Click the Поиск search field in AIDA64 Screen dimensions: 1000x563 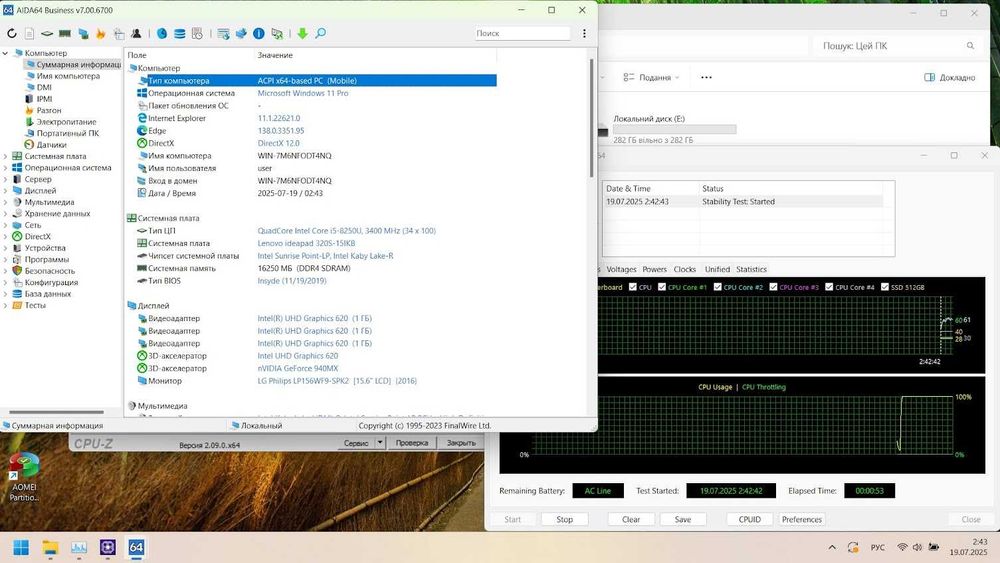[522, 33]
